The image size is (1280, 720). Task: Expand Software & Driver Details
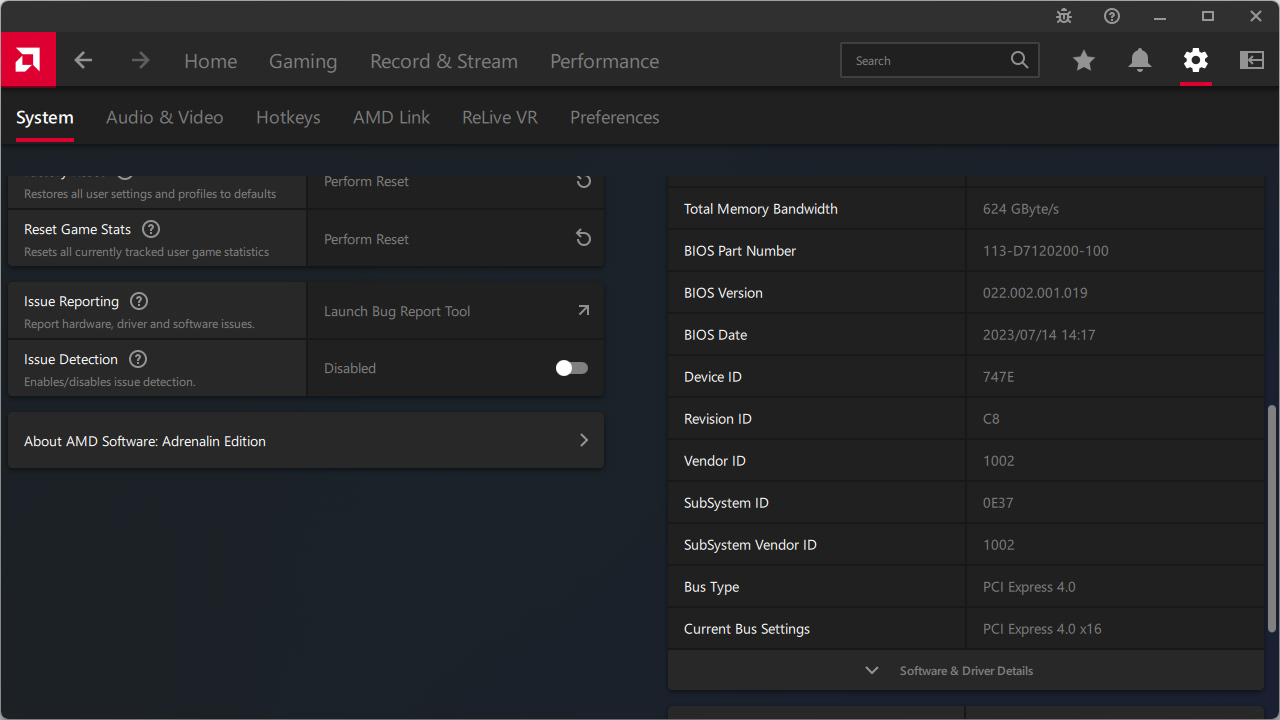[965, 671]
